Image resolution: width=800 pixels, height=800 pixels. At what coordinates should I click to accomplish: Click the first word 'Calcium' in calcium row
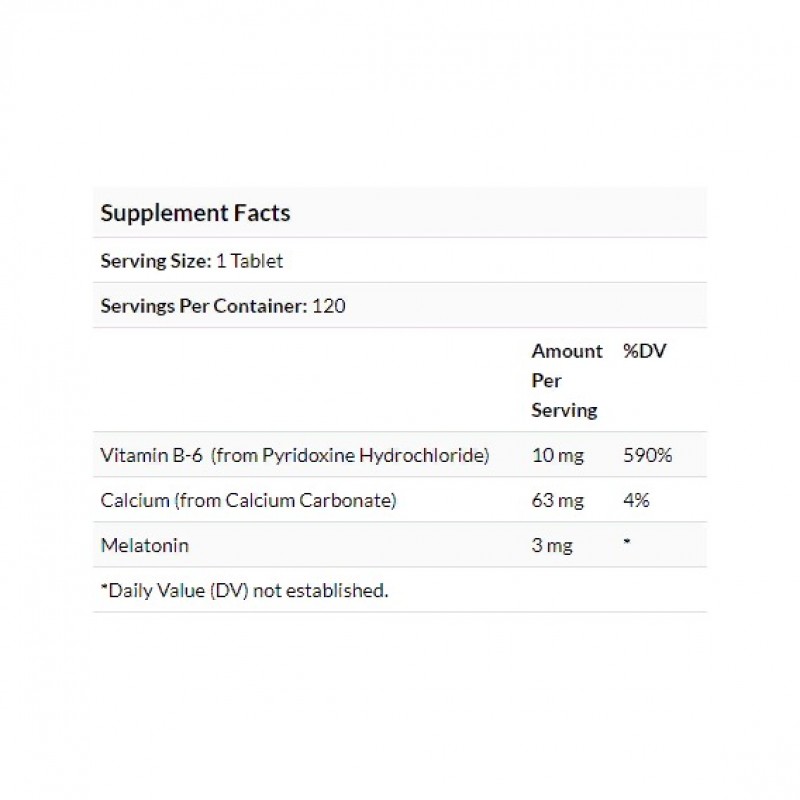tap(129, 500)
